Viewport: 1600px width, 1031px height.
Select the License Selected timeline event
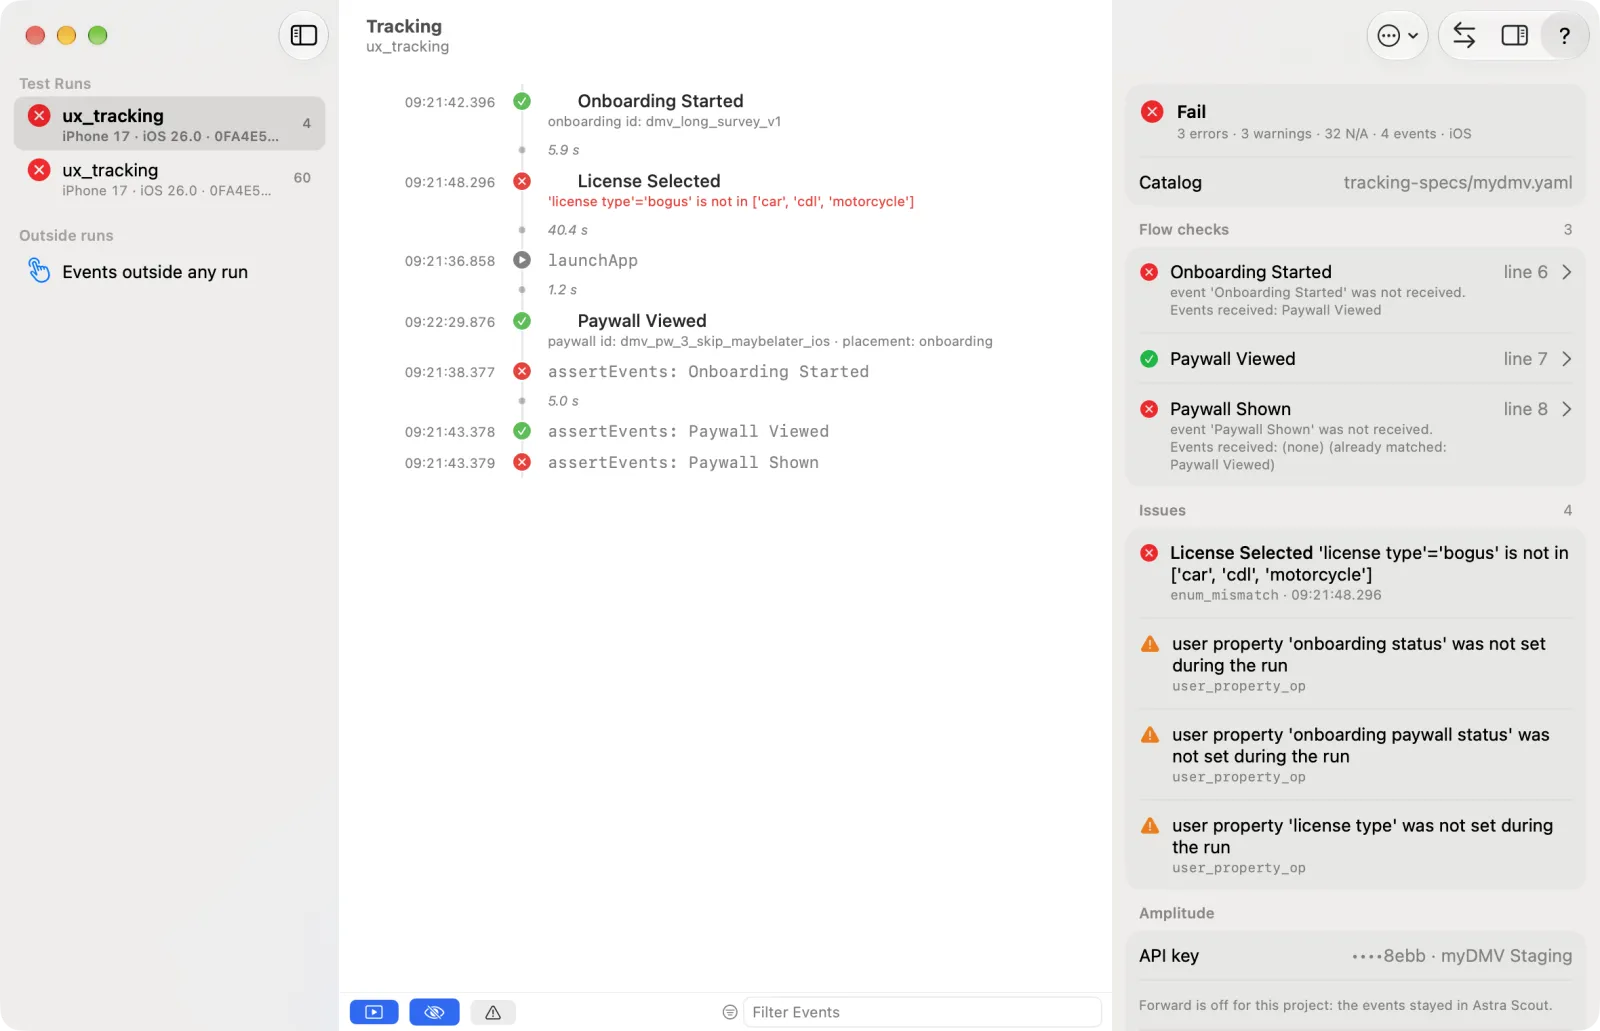[x=649, y=181]
